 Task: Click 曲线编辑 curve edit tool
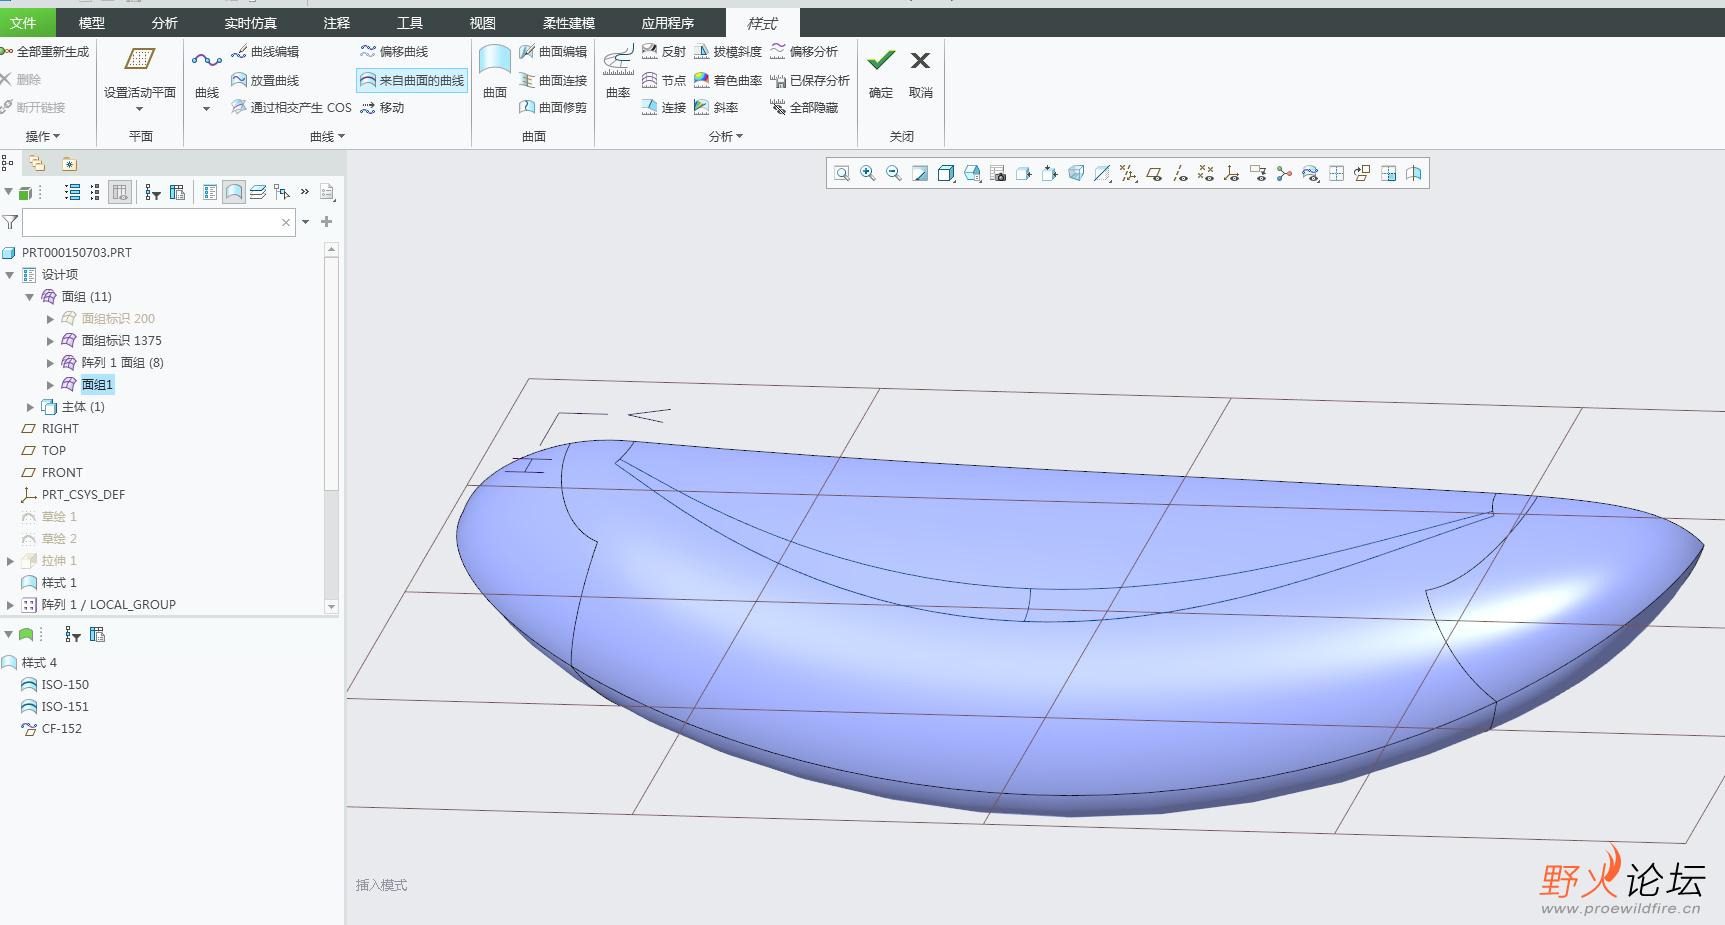(x=265, y=52)
